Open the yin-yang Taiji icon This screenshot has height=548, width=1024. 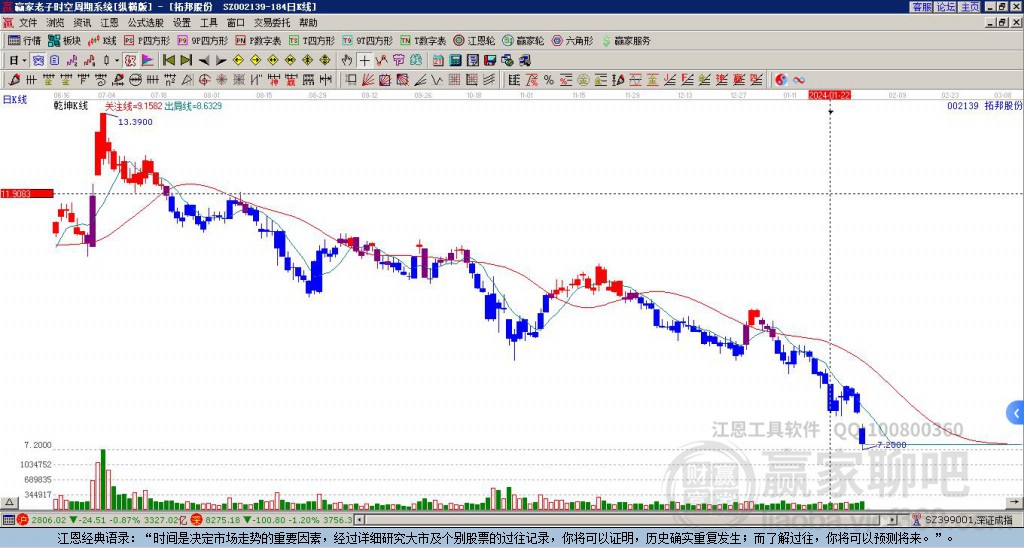[x=781, y=80]
